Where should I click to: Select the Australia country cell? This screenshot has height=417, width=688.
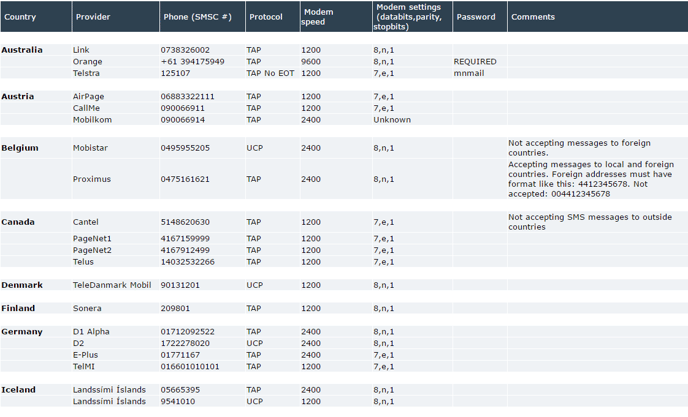point(22,50)
